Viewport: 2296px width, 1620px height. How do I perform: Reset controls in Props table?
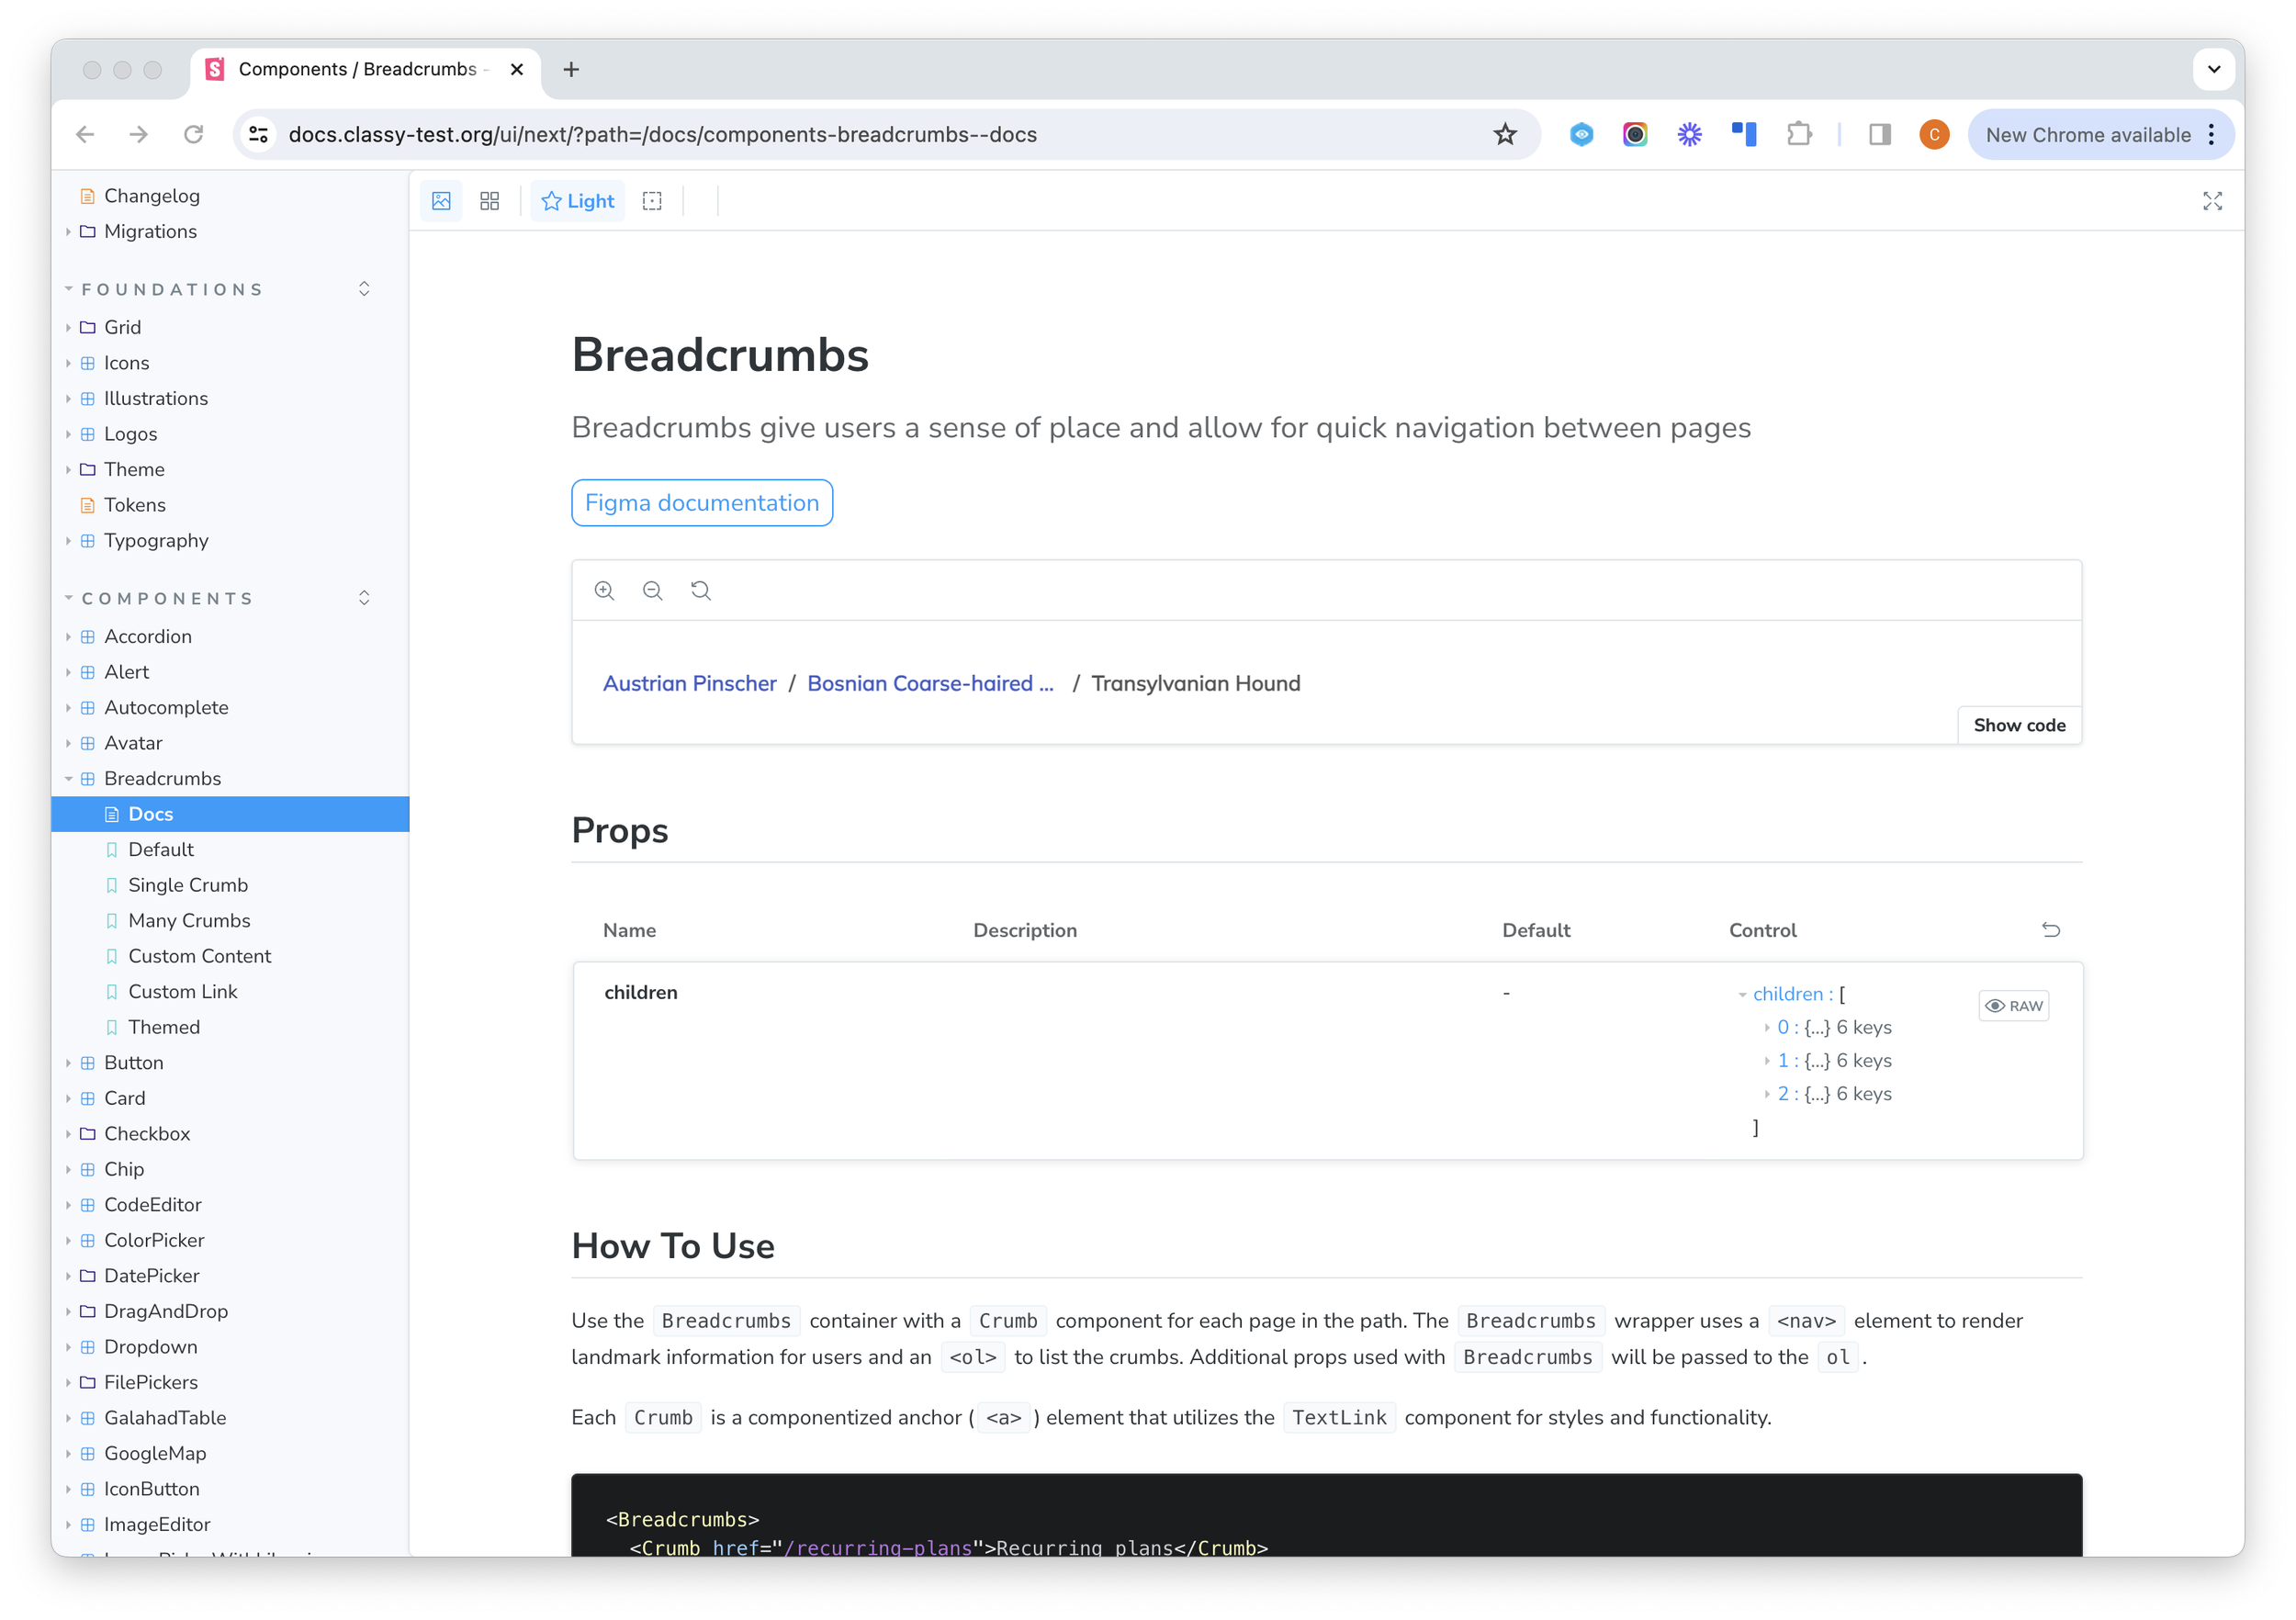point(2050,930)
